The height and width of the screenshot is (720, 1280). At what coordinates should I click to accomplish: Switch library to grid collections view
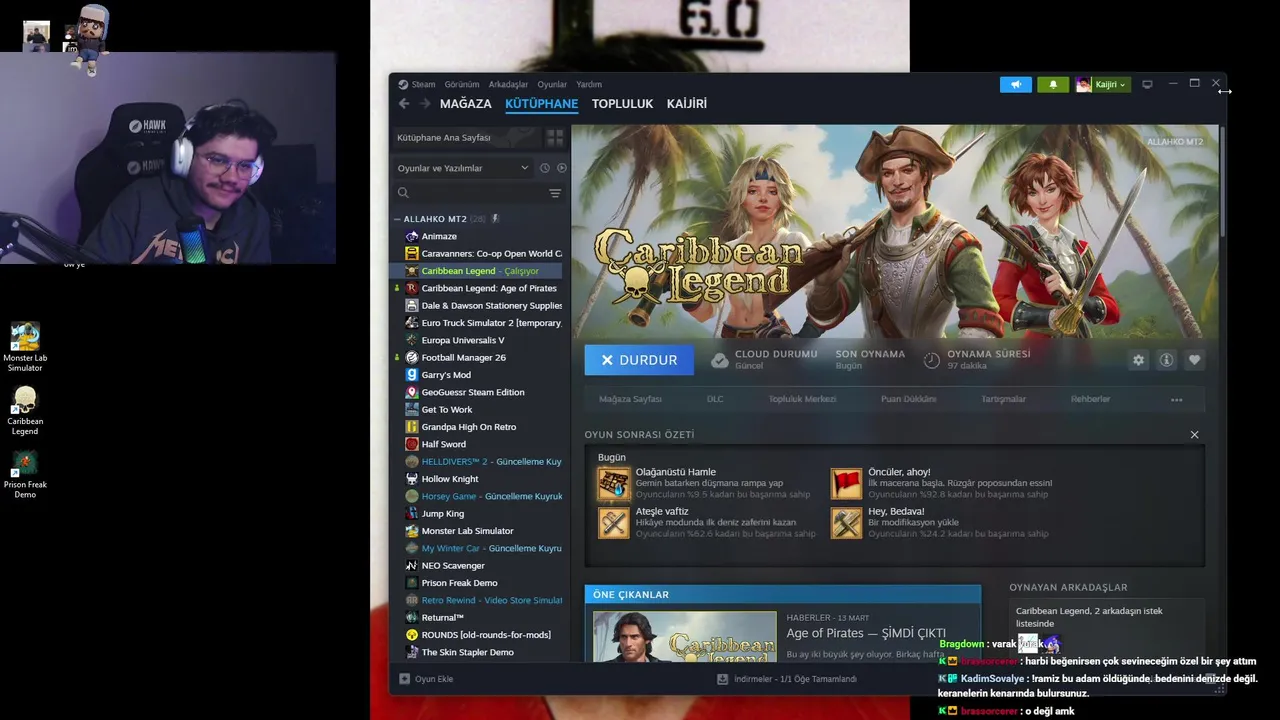coord(555,137)
